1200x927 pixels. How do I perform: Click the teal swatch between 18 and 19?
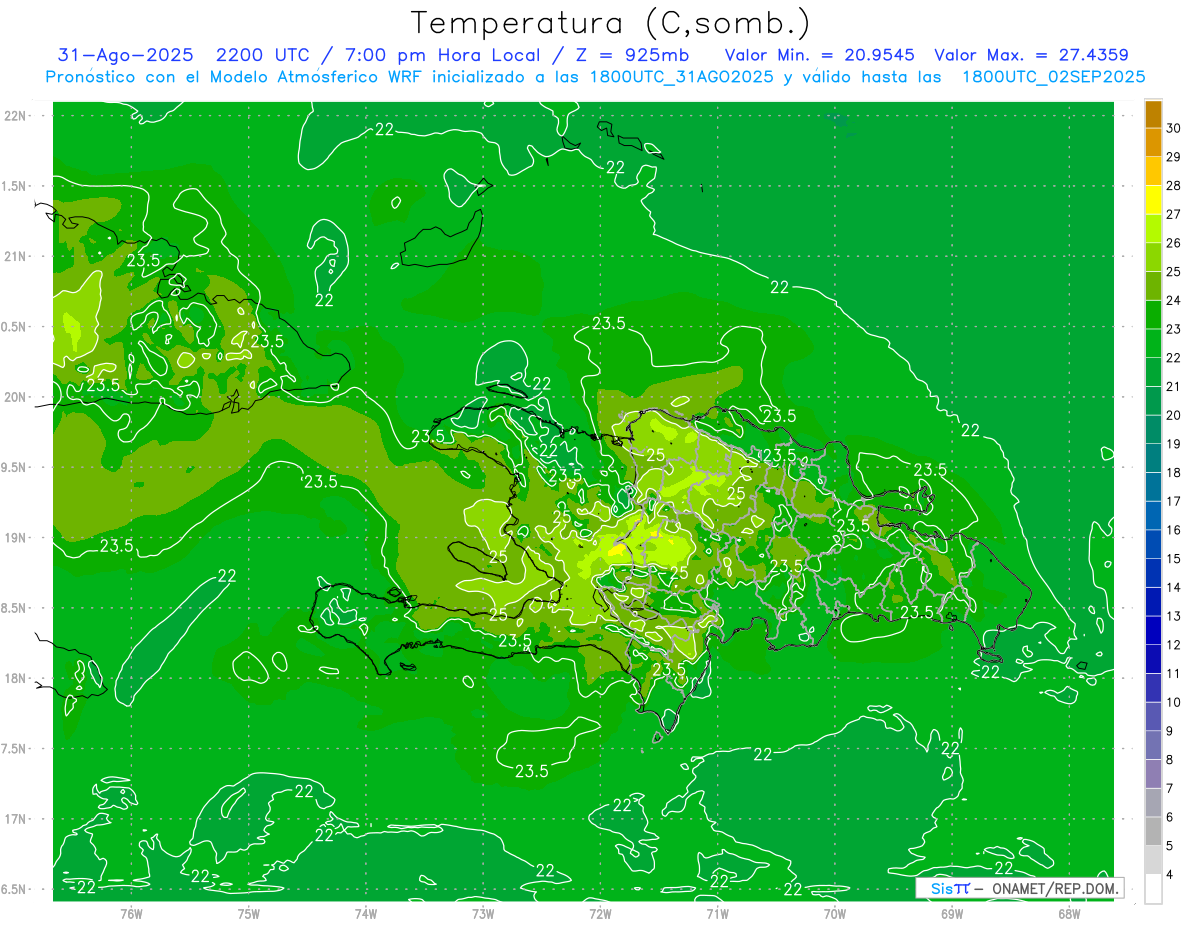[1153, 458]
